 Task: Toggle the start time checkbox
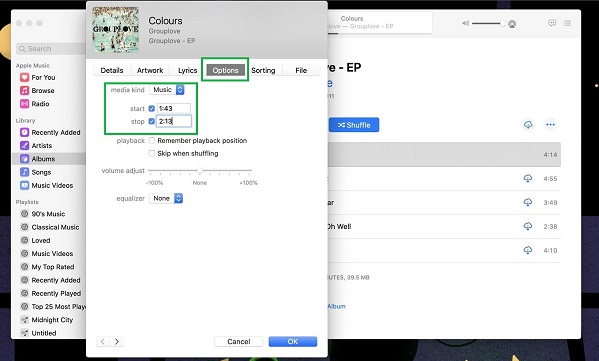click(x=152, y=108)
